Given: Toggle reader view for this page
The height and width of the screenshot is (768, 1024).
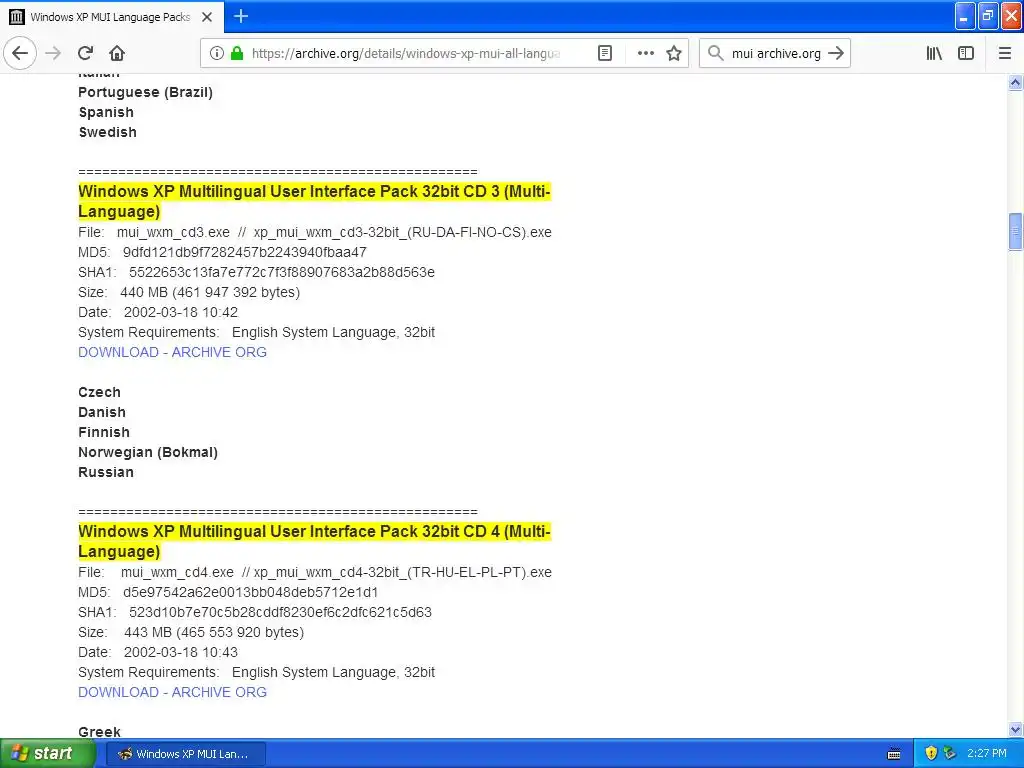Looking at the screenshot, I should [x=605, y=53].
